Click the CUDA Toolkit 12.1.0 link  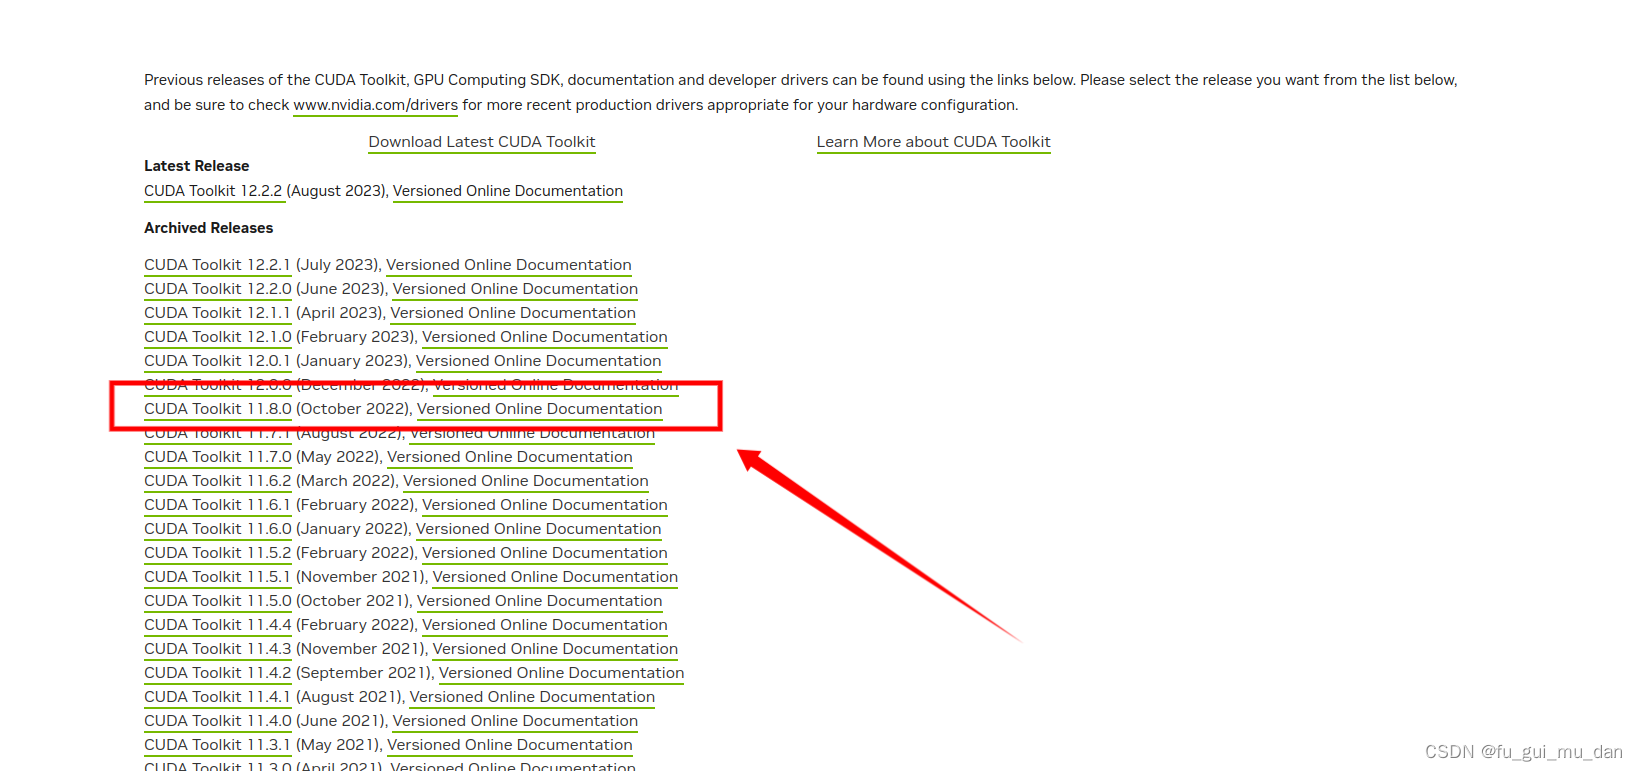tap(218, 337)
